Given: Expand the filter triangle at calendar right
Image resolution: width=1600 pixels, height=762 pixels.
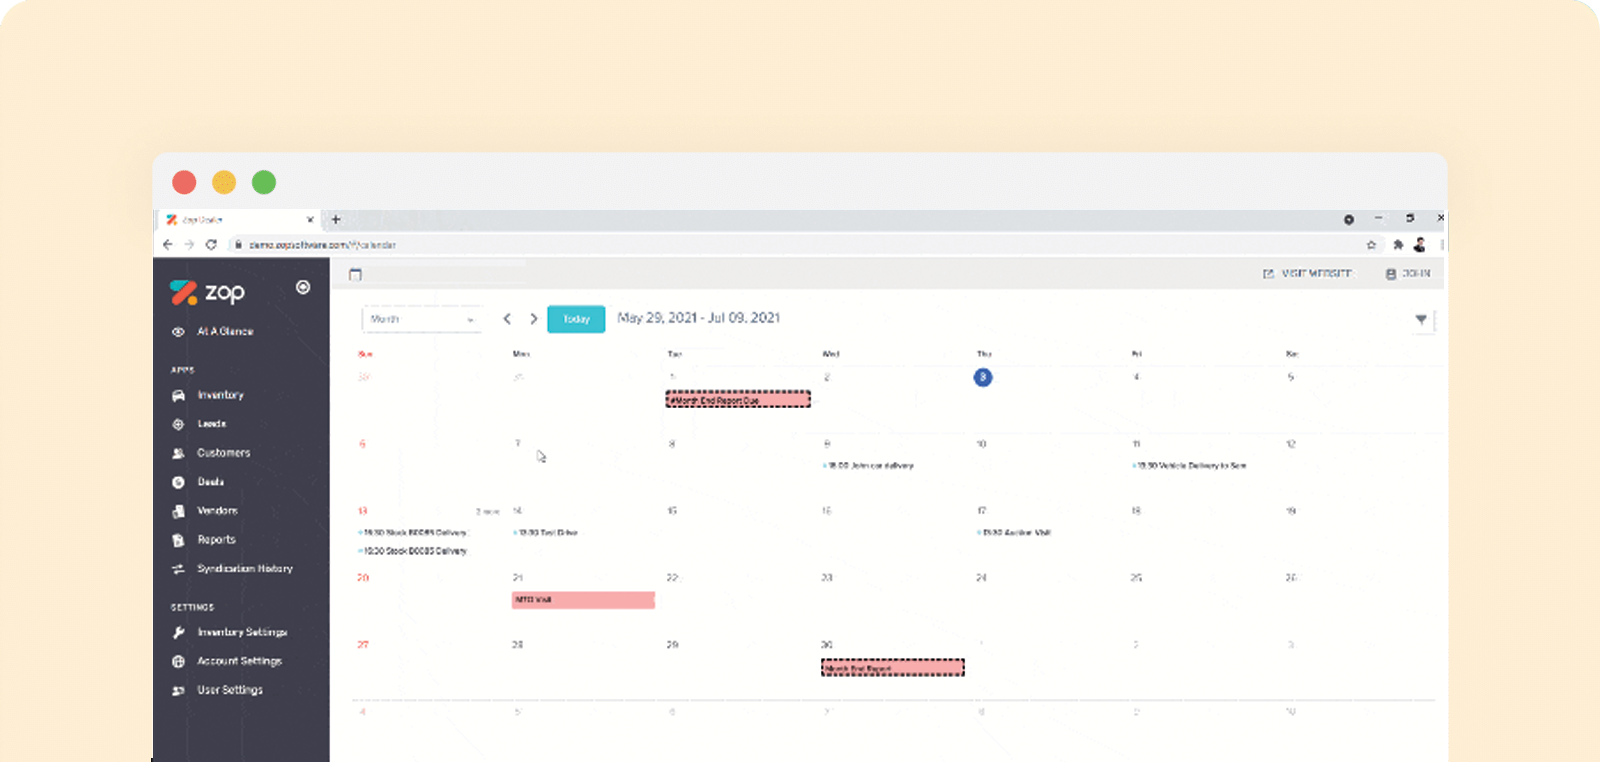Looking at the screenshot, I should coord(1421,320).
